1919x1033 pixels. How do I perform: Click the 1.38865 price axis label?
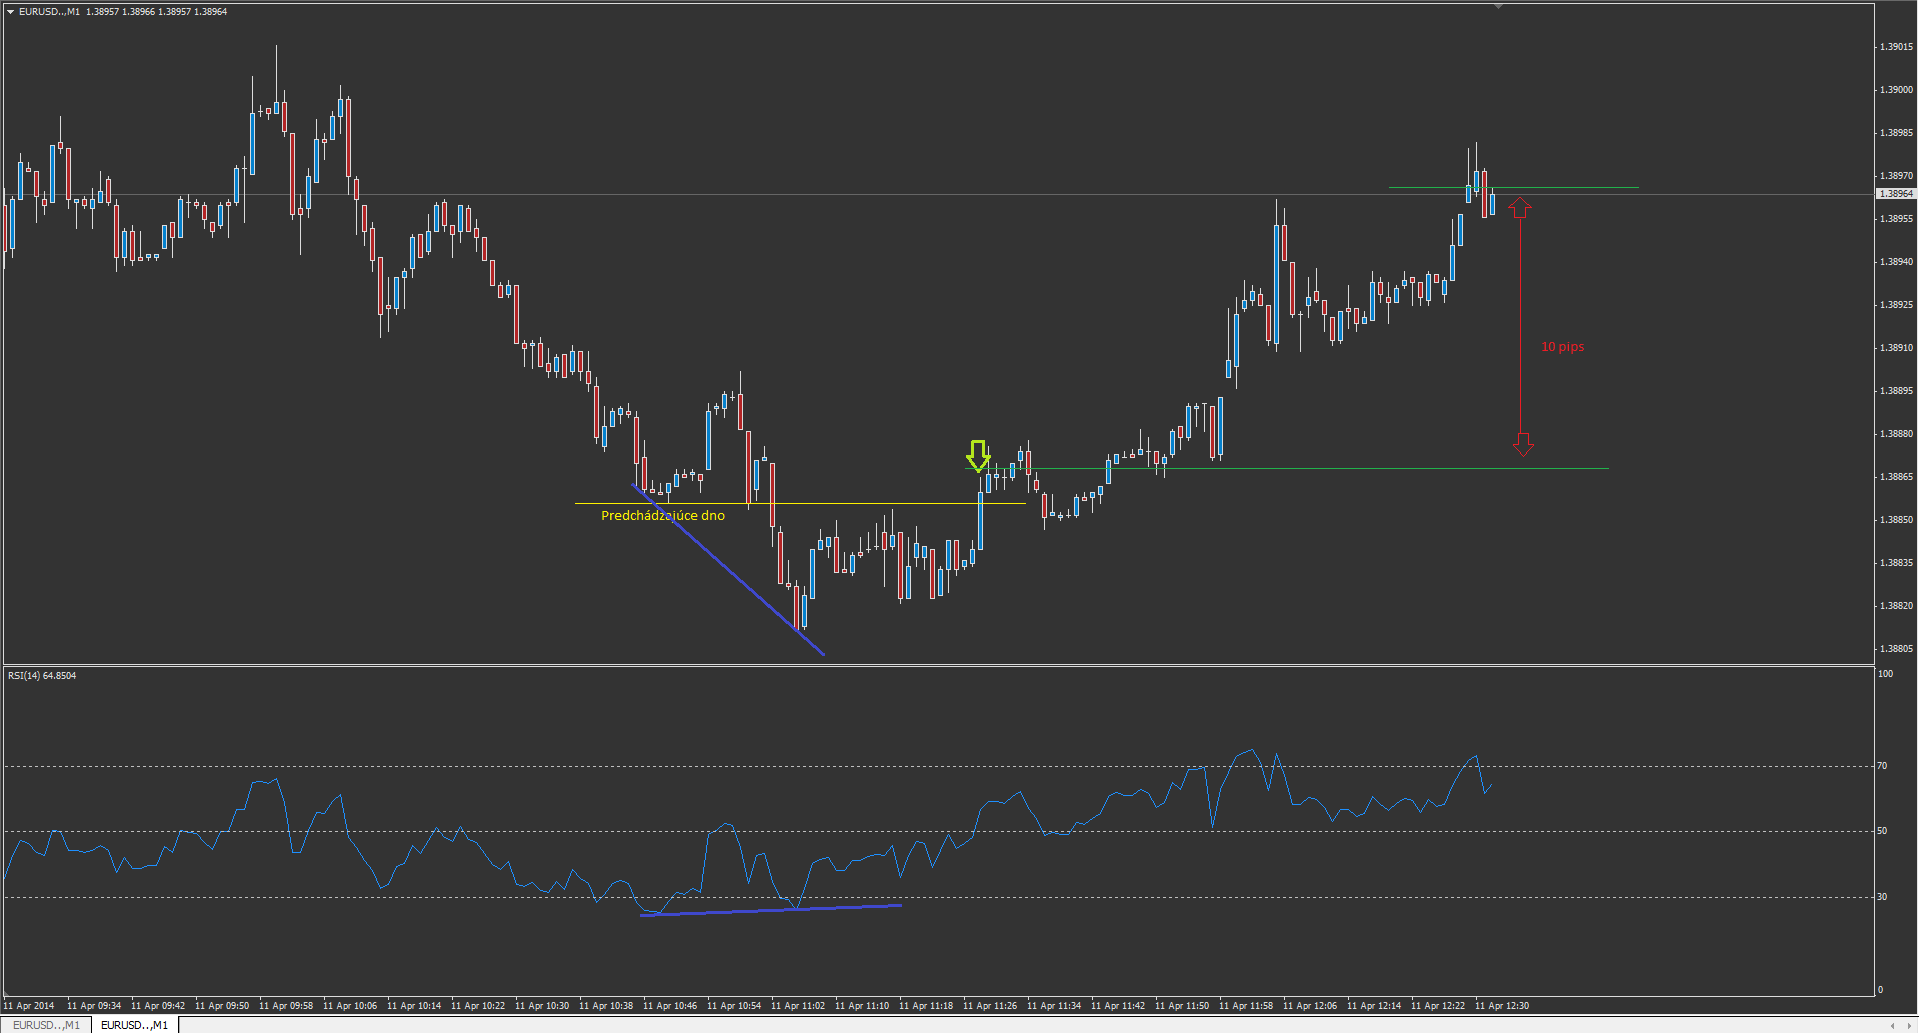coord(1897,477)
